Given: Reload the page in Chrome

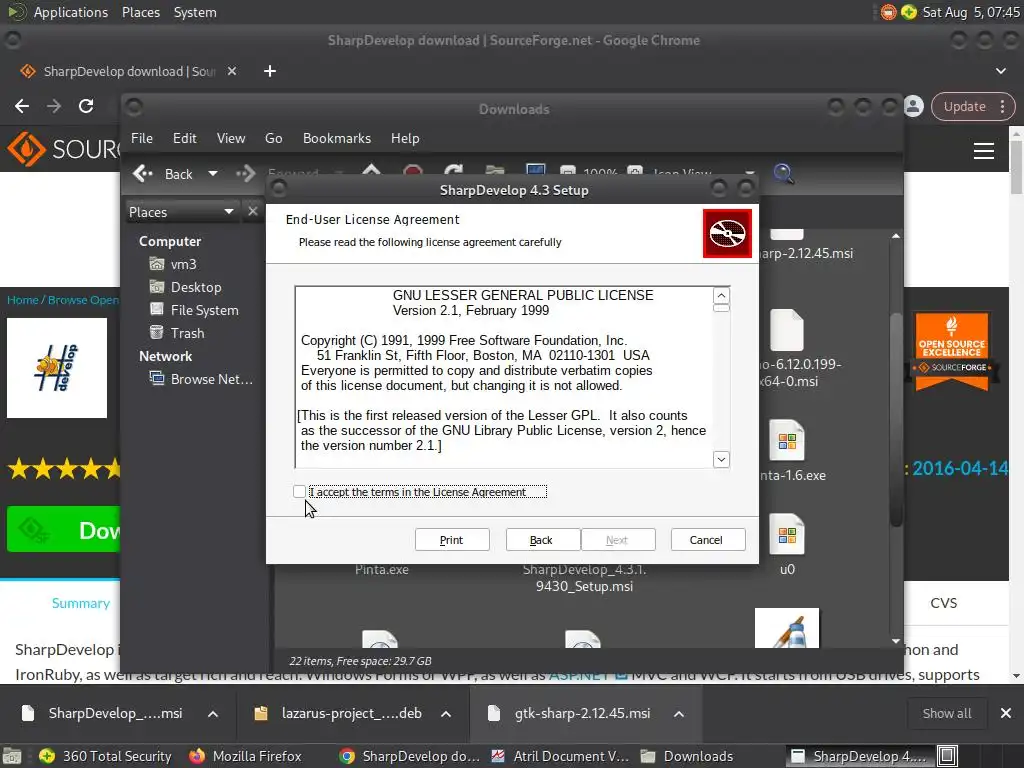Looking at the screenshot, I should (x=86, y=106).
